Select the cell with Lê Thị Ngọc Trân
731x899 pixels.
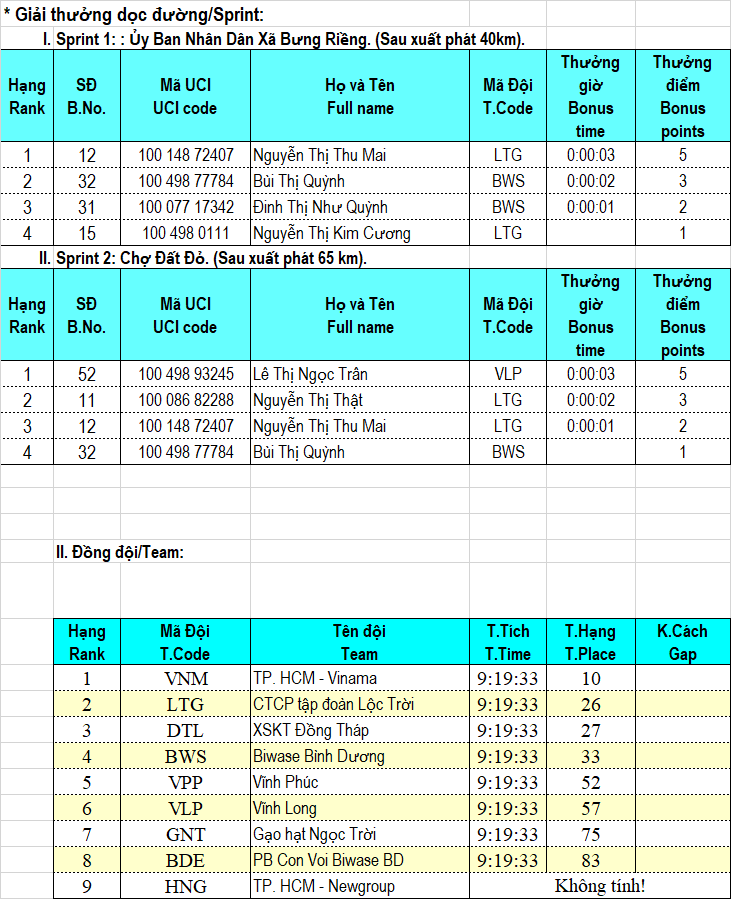coord(310,374)
